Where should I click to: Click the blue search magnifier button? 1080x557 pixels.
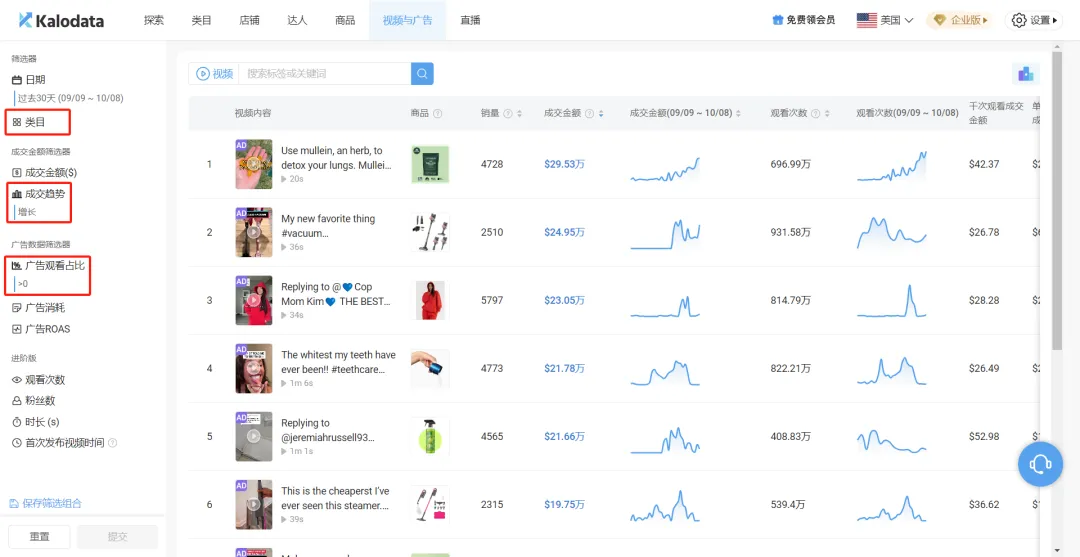click(422, 74)
